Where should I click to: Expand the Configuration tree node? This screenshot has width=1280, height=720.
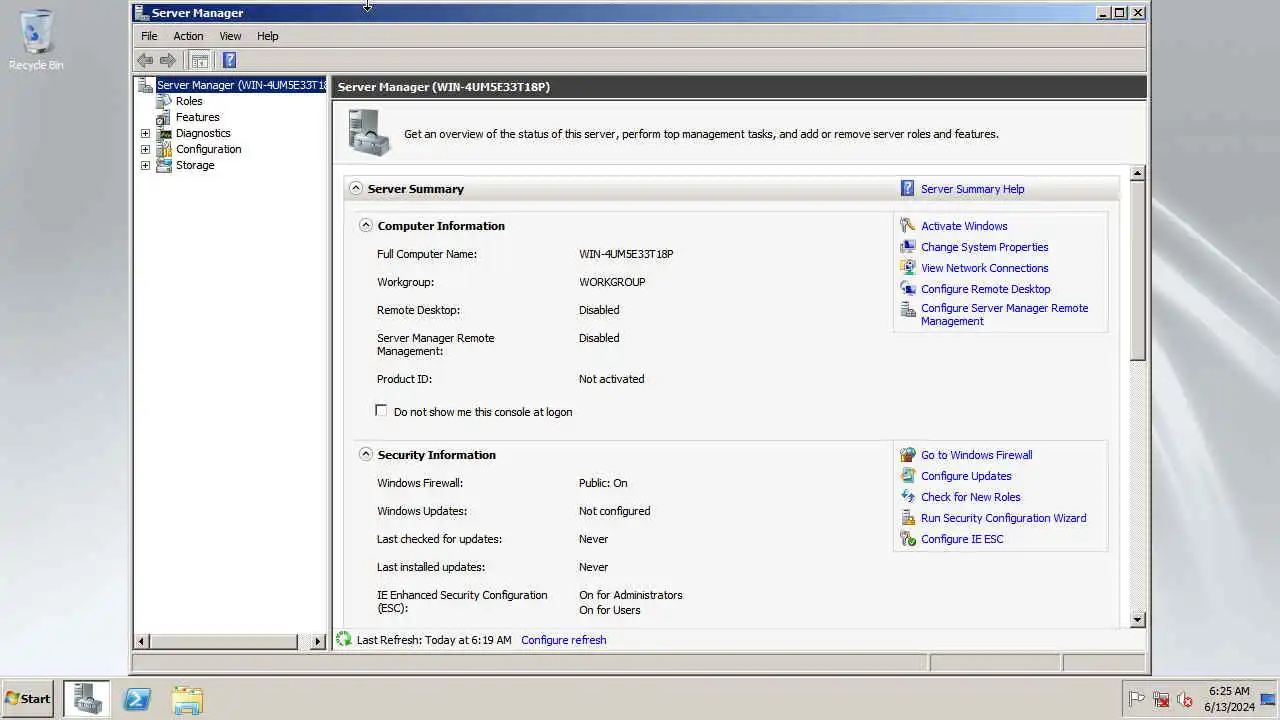pyautogui.click(x=145, y=149)
